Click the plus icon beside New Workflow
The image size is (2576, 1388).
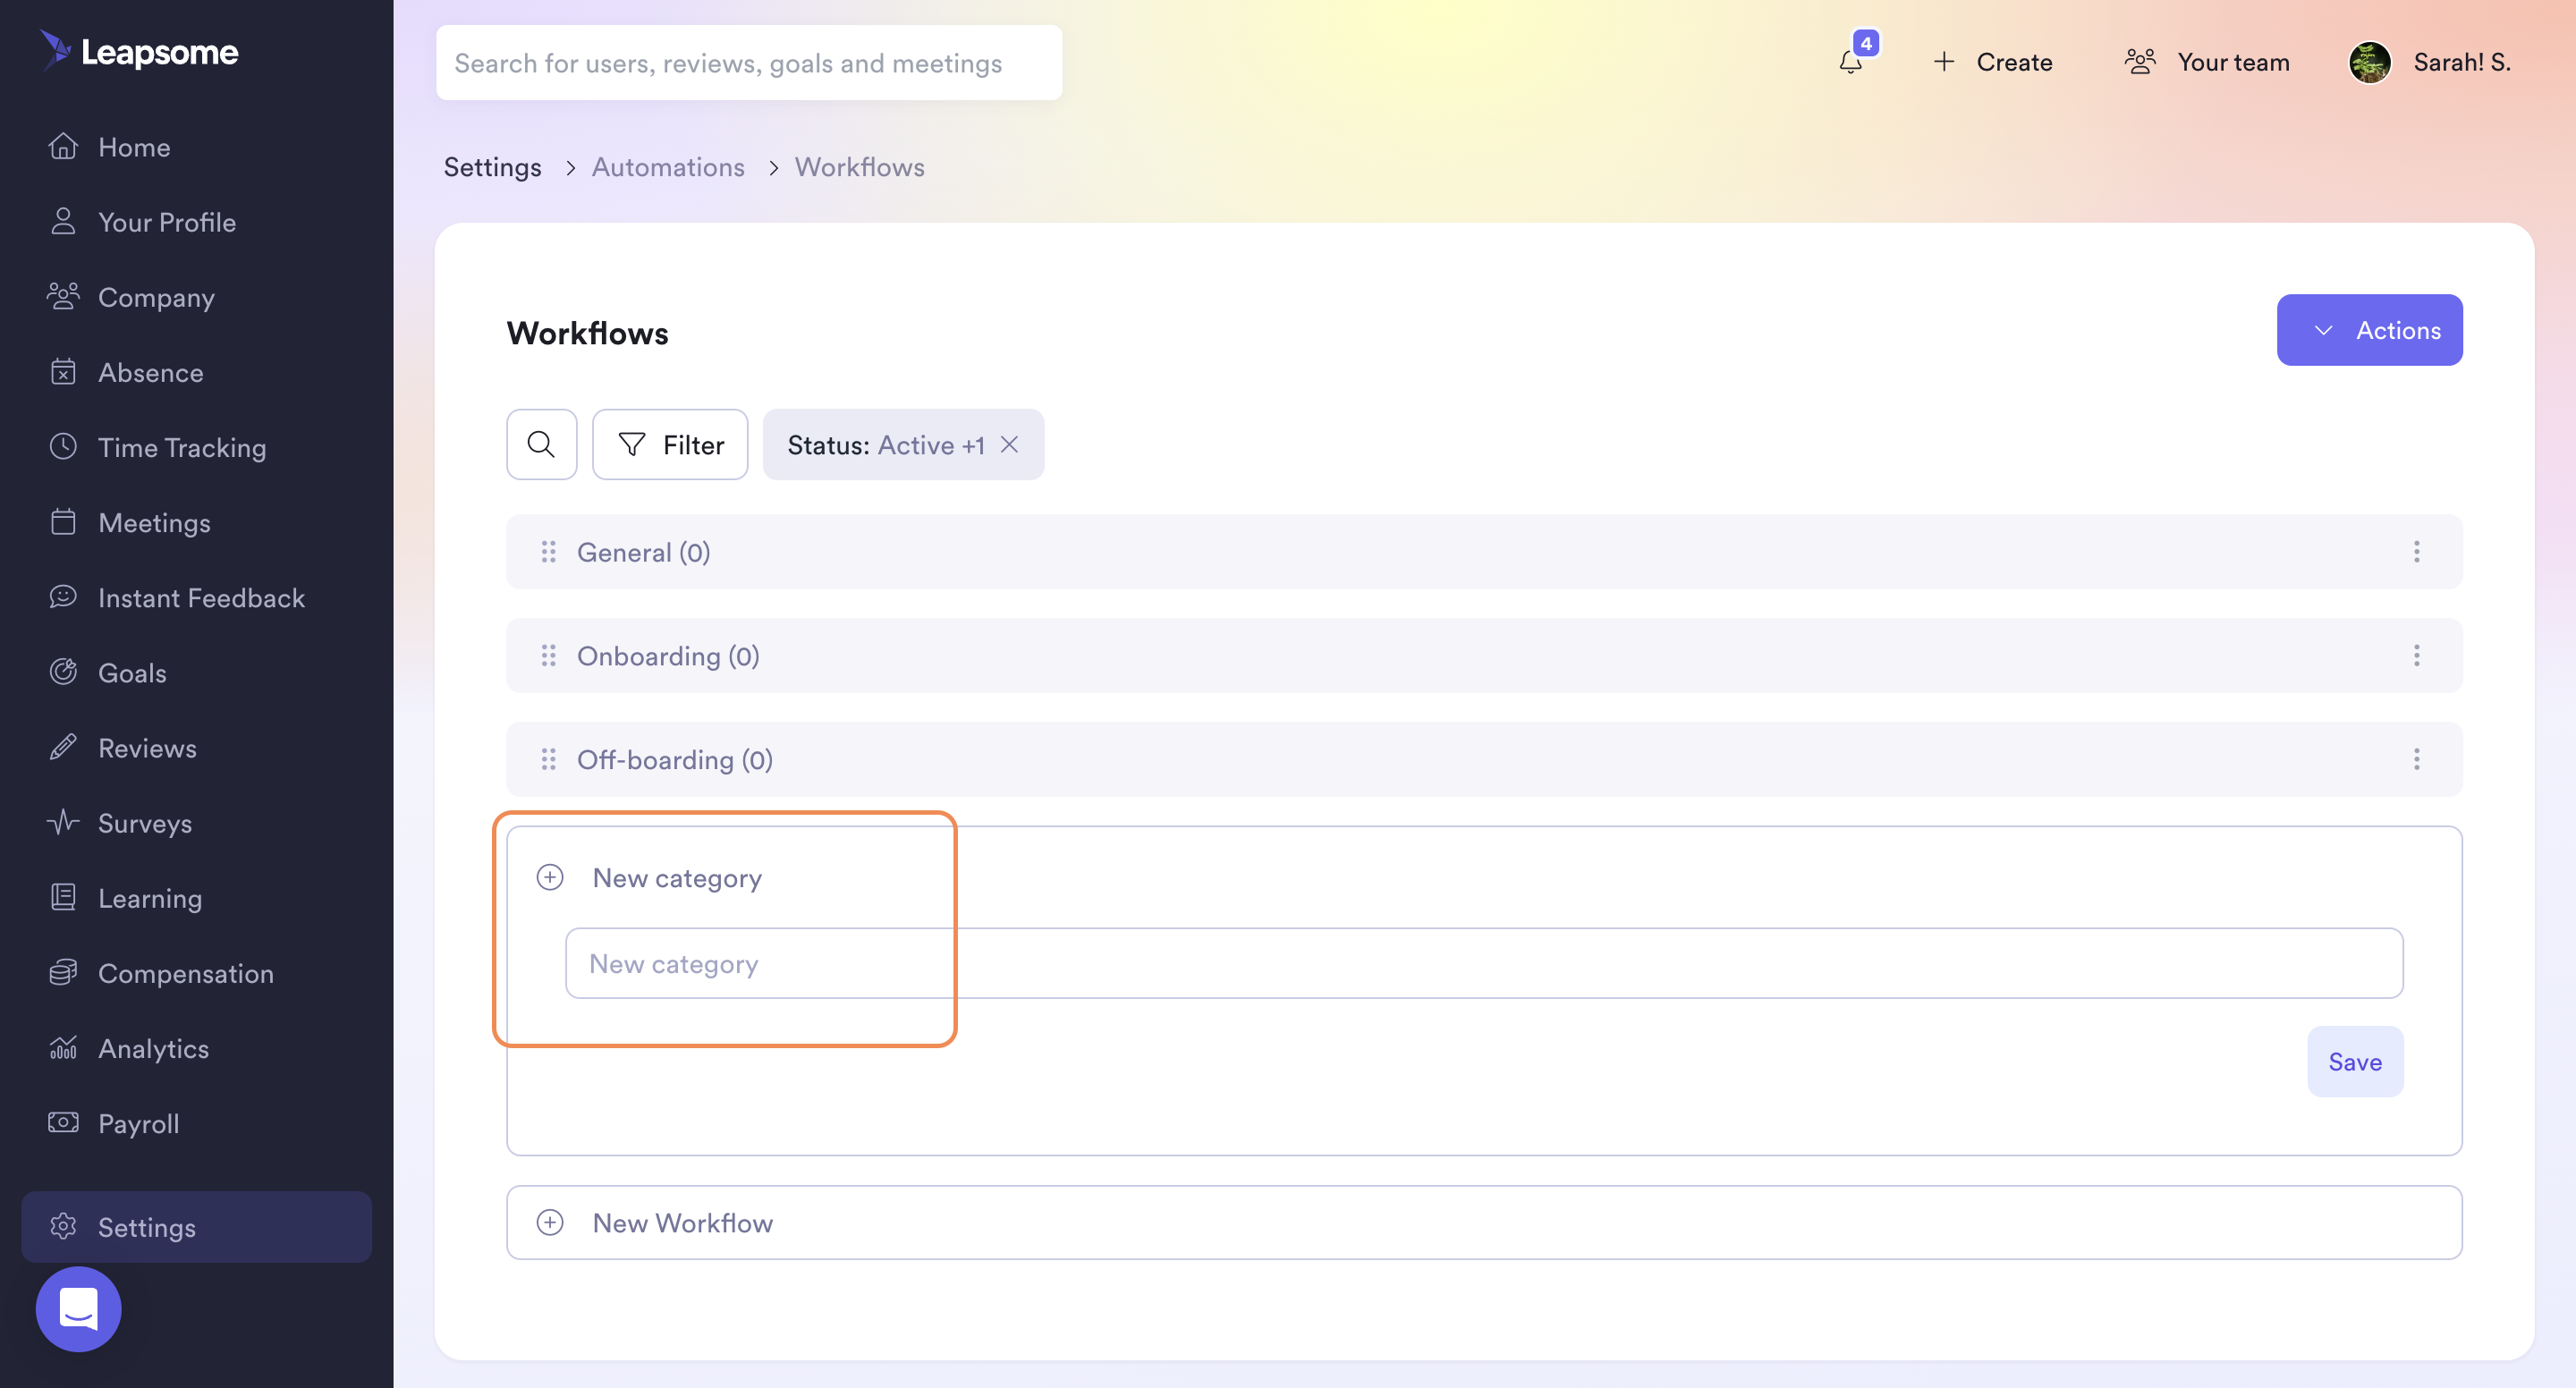pos(550,1222)
